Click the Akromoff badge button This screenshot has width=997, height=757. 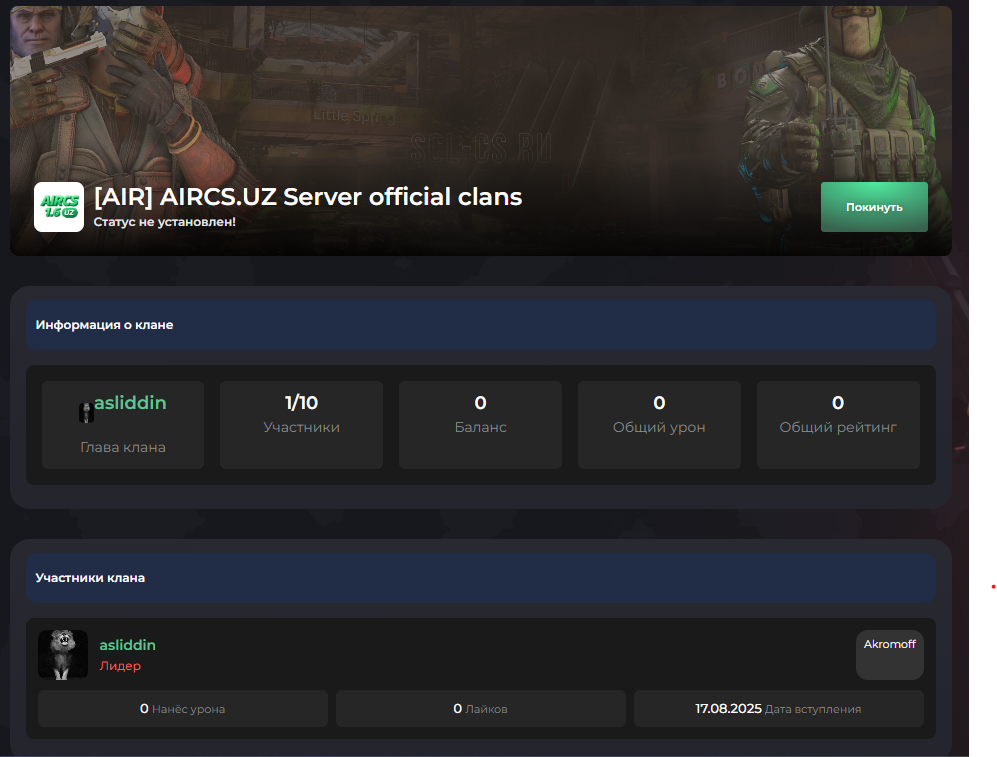point(890,655)
